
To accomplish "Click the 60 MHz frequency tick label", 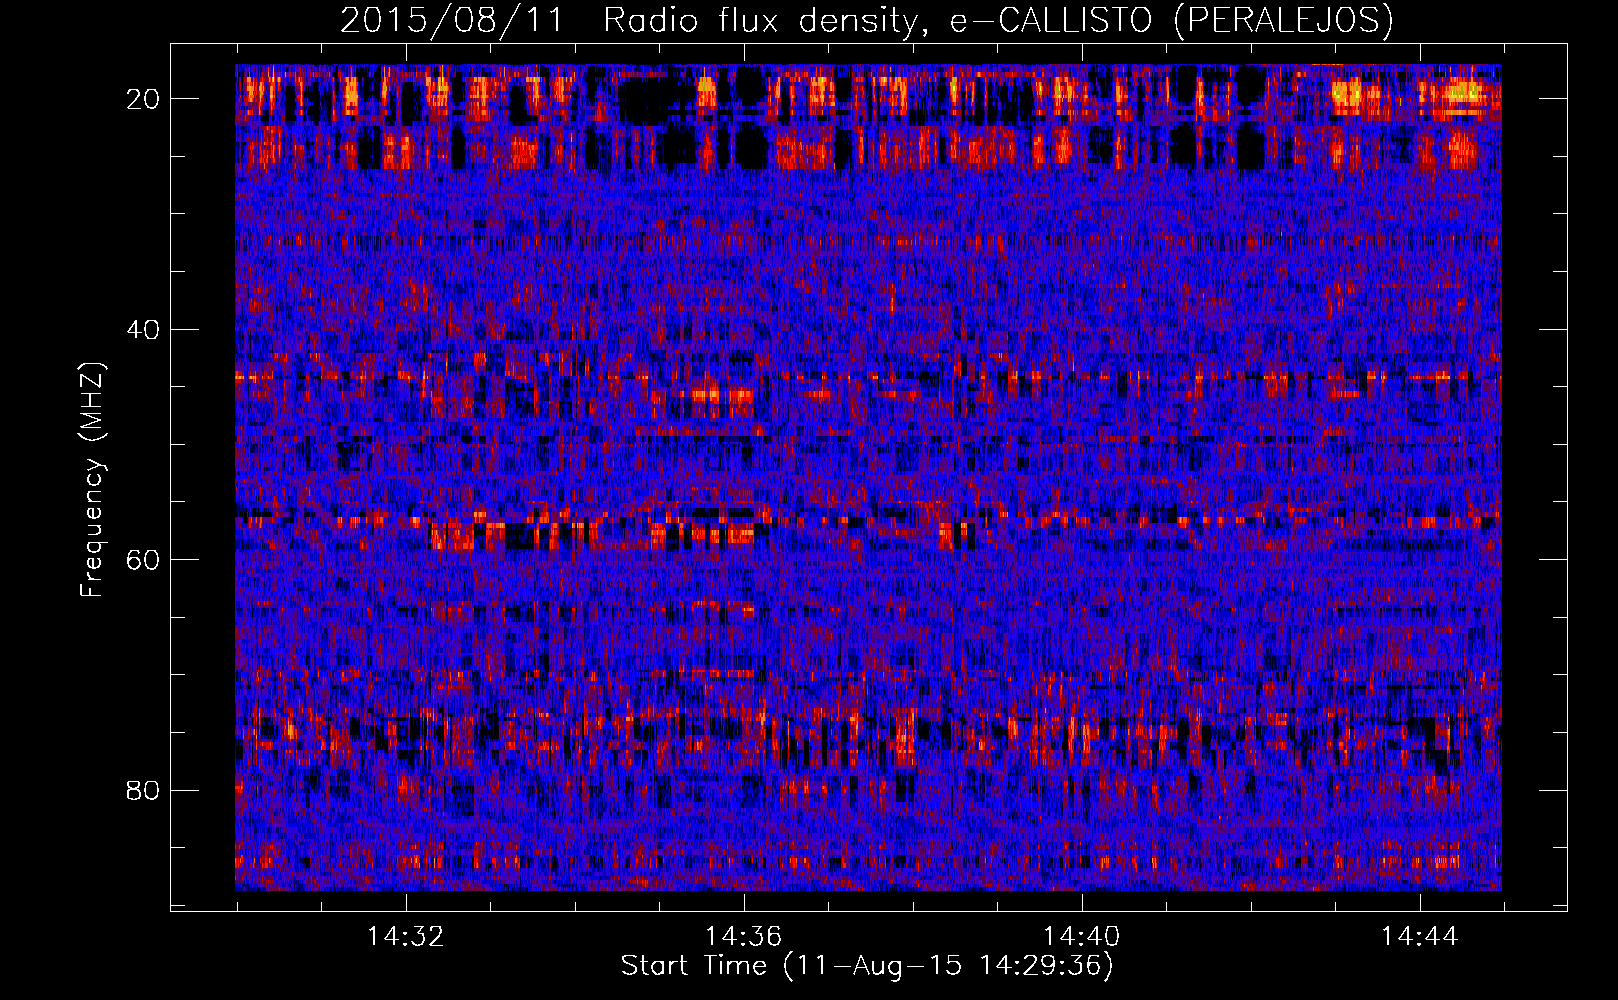I will (x=143, y=560).
